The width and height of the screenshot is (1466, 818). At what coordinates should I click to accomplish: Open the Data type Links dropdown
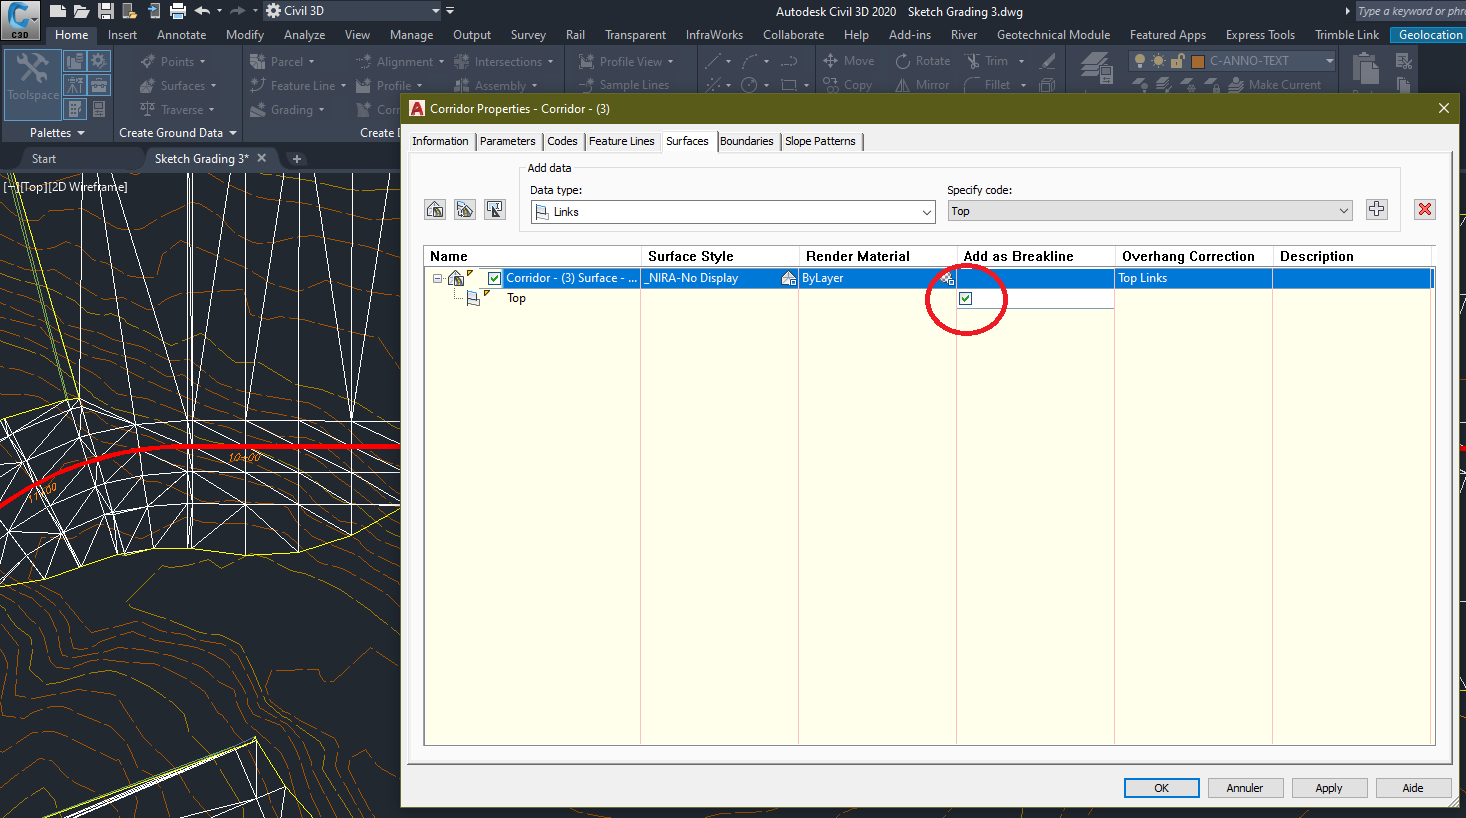click(925, 211)
